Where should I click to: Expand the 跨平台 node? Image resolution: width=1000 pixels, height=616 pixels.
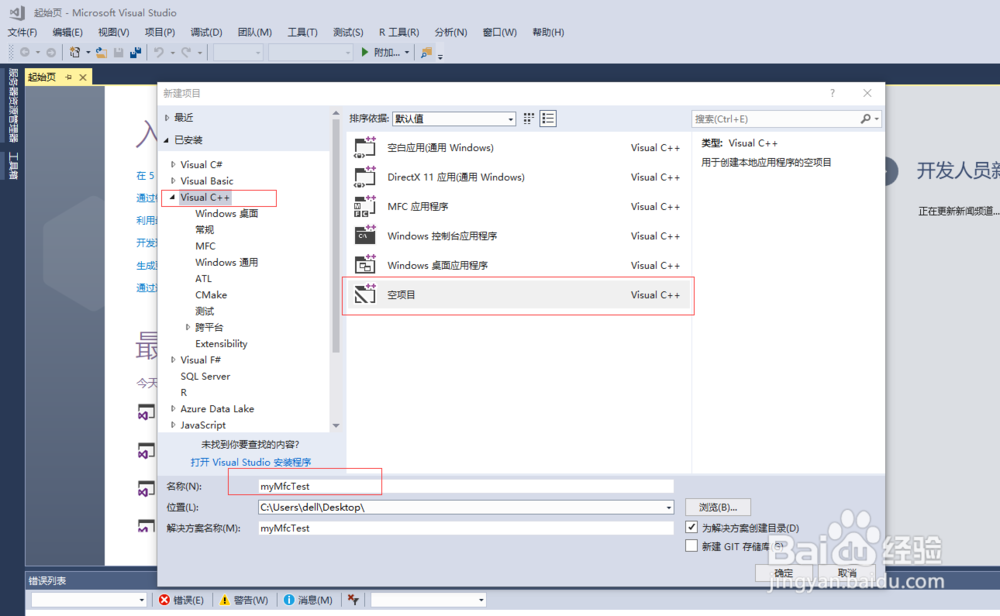point(188,327)
